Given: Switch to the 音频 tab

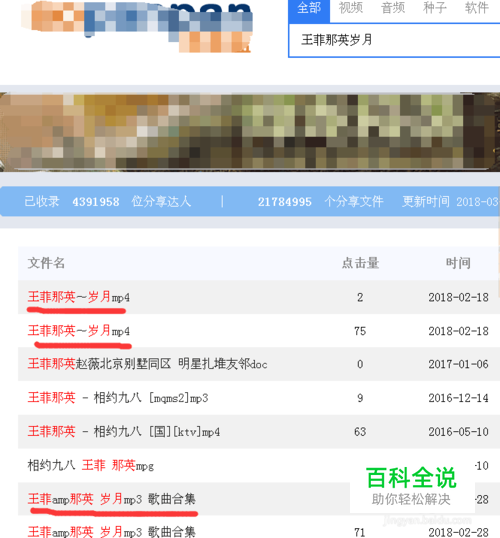Looking at the screenshot, I should pos(393,8).
